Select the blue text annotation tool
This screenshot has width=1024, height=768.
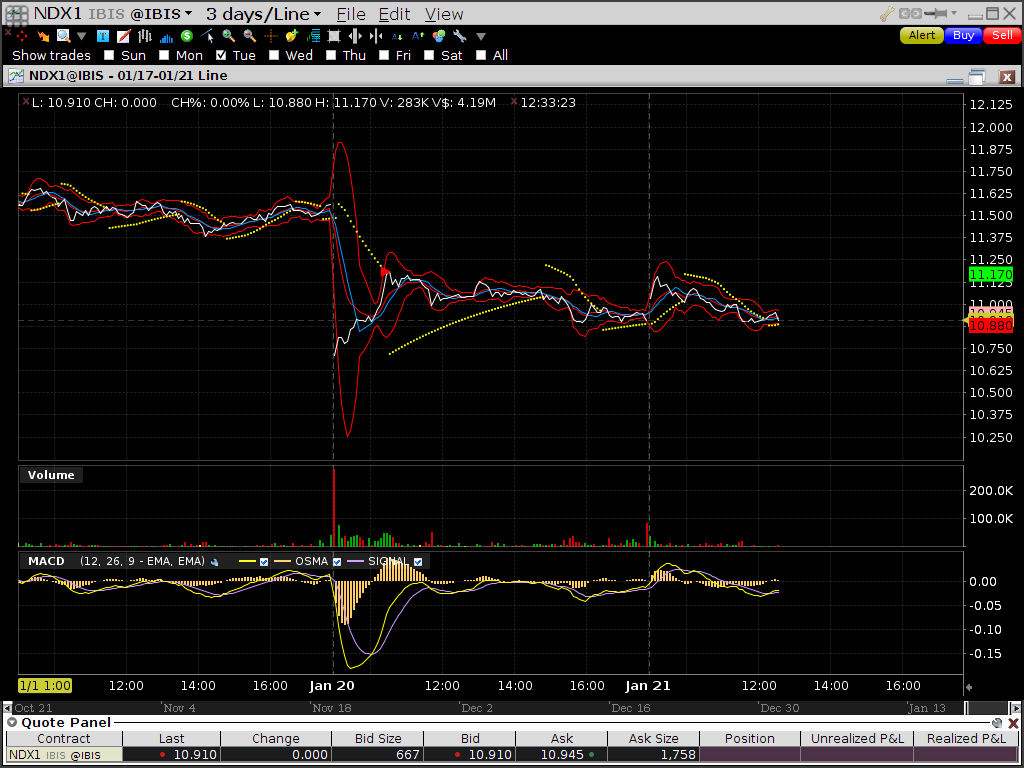pos(103,36)
